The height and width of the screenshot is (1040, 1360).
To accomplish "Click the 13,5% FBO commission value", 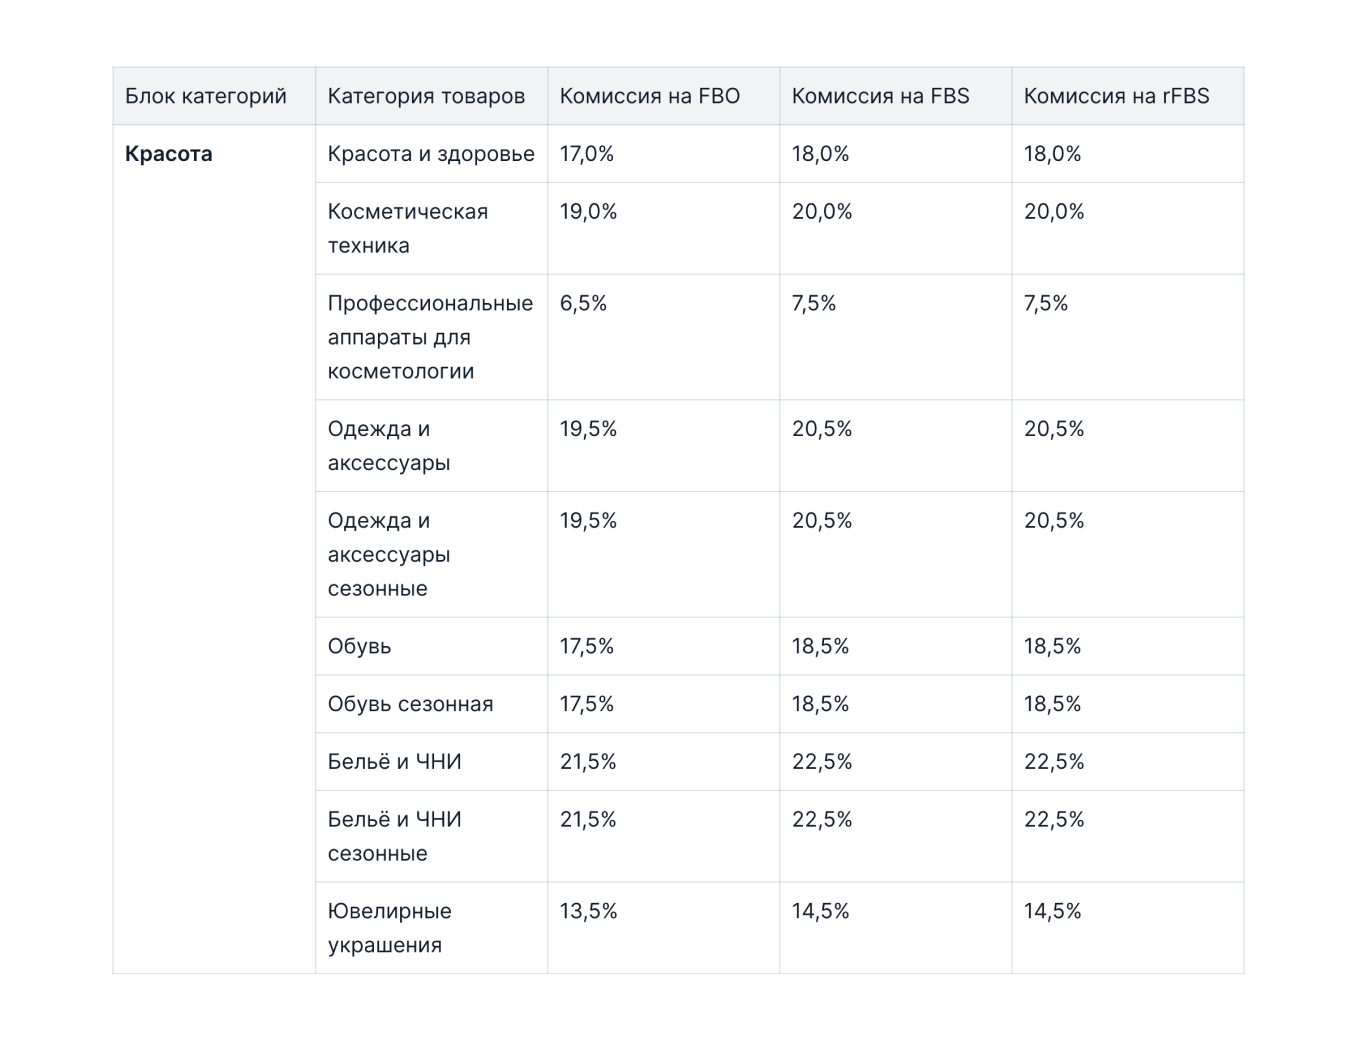I will 588,911.
